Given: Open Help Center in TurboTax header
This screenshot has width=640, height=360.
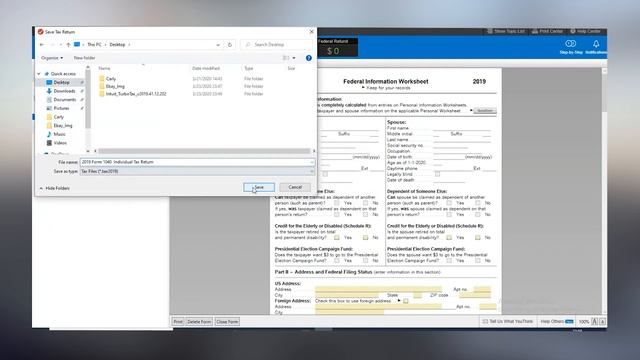Looking at the screenshot, I should (585, 31).
